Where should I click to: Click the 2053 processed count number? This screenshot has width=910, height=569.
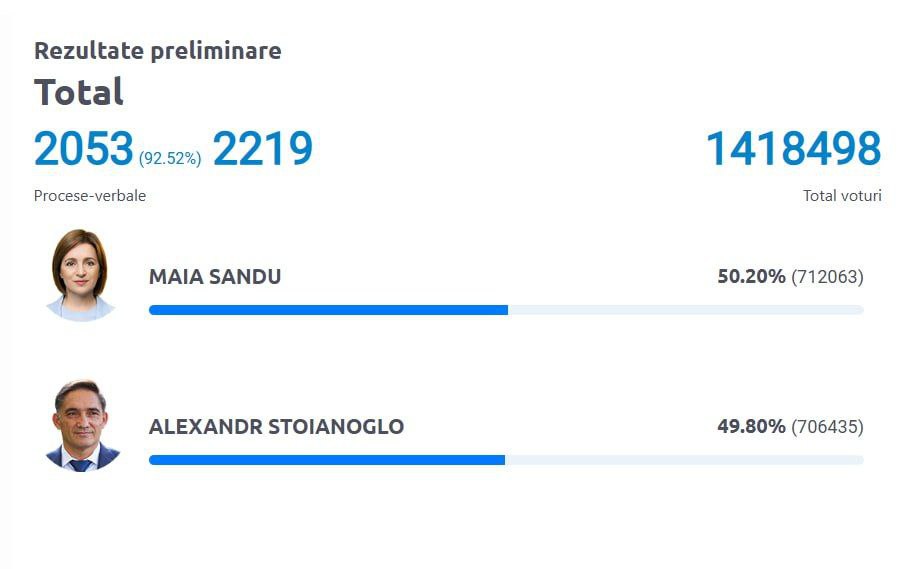click(x=84, y=150)
